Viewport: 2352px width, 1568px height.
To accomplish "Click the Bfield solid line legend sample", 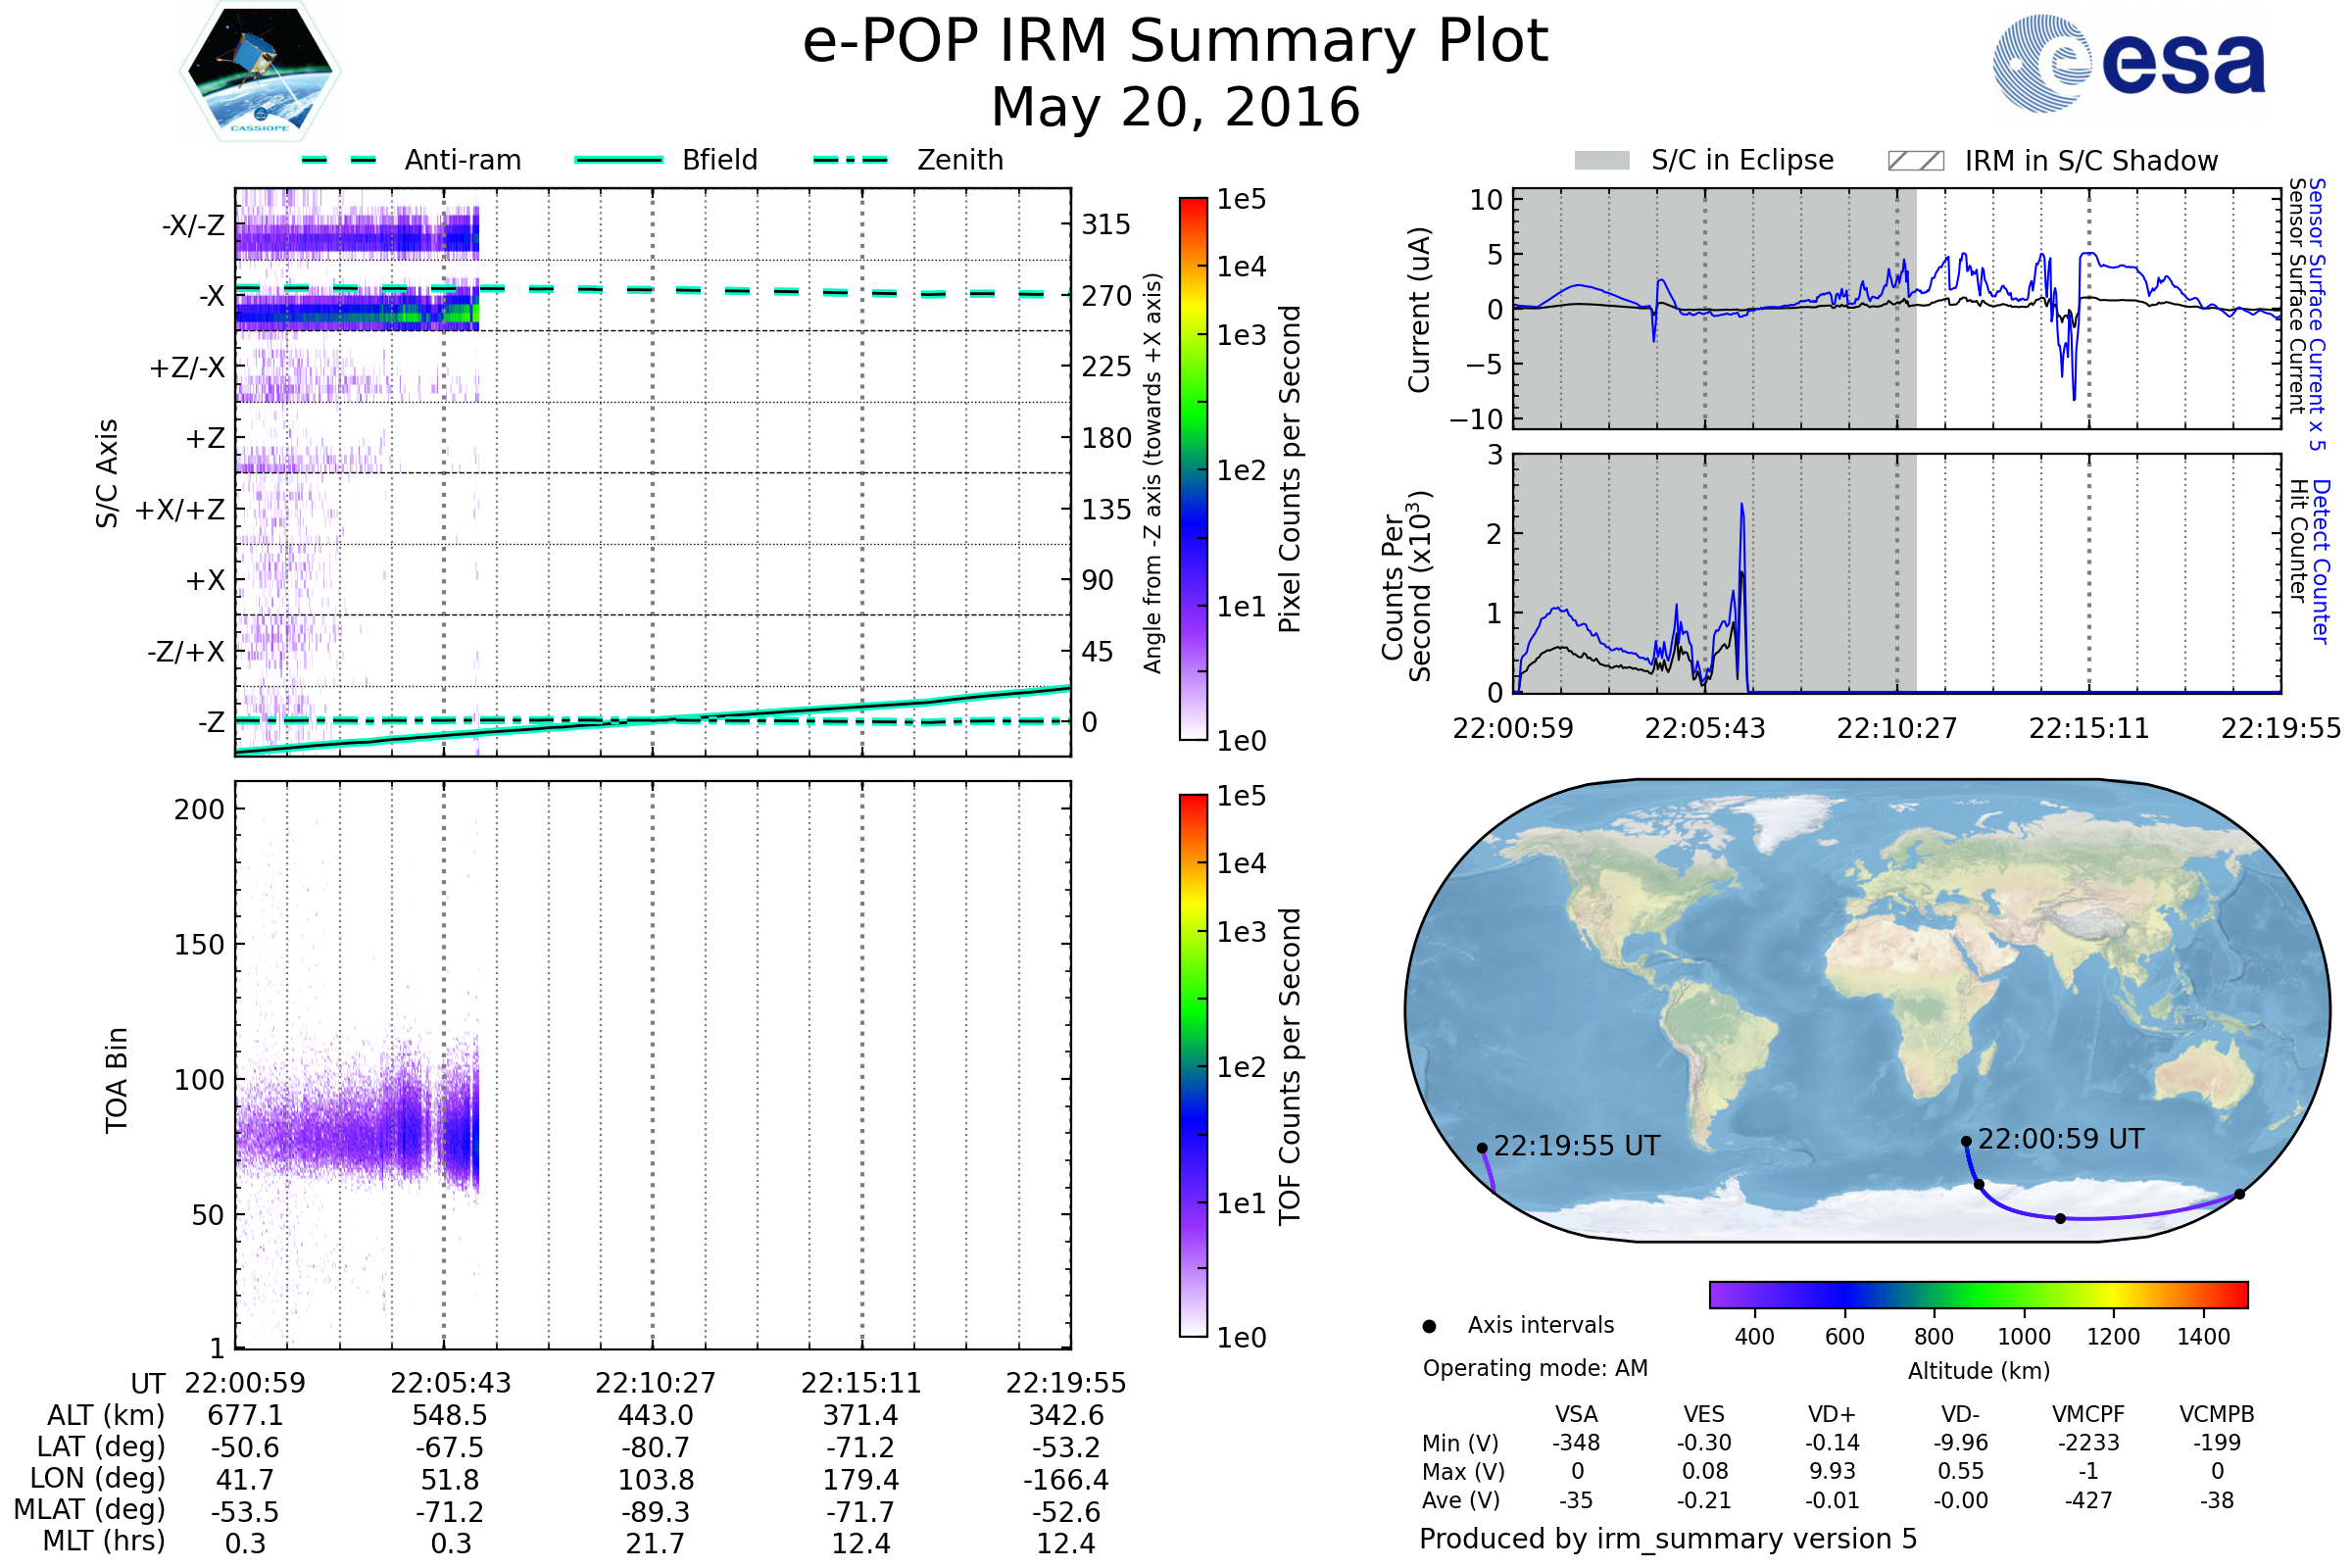I will [x=618, y=160].
